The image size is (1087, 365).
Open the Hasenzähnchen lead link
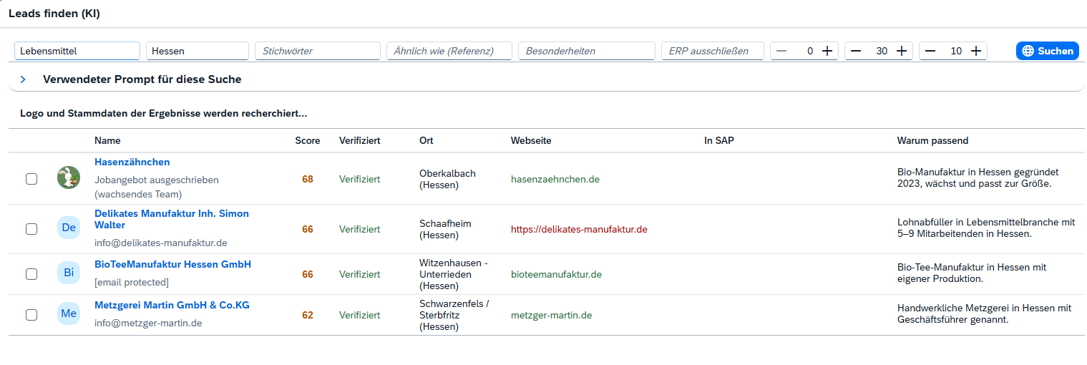pos(132,162)
